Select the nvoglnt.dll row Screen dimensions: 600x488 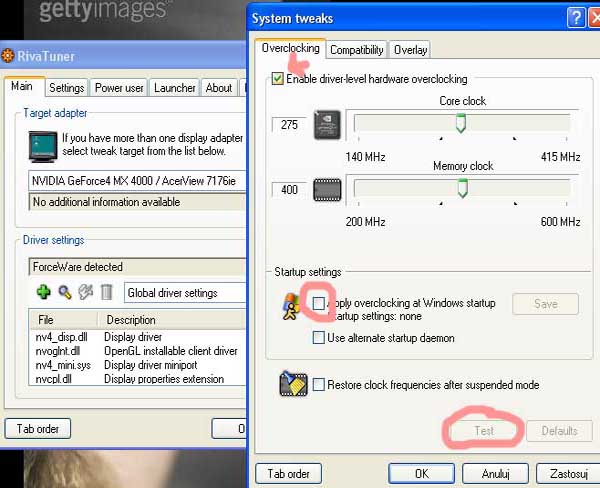coord(138,351)
